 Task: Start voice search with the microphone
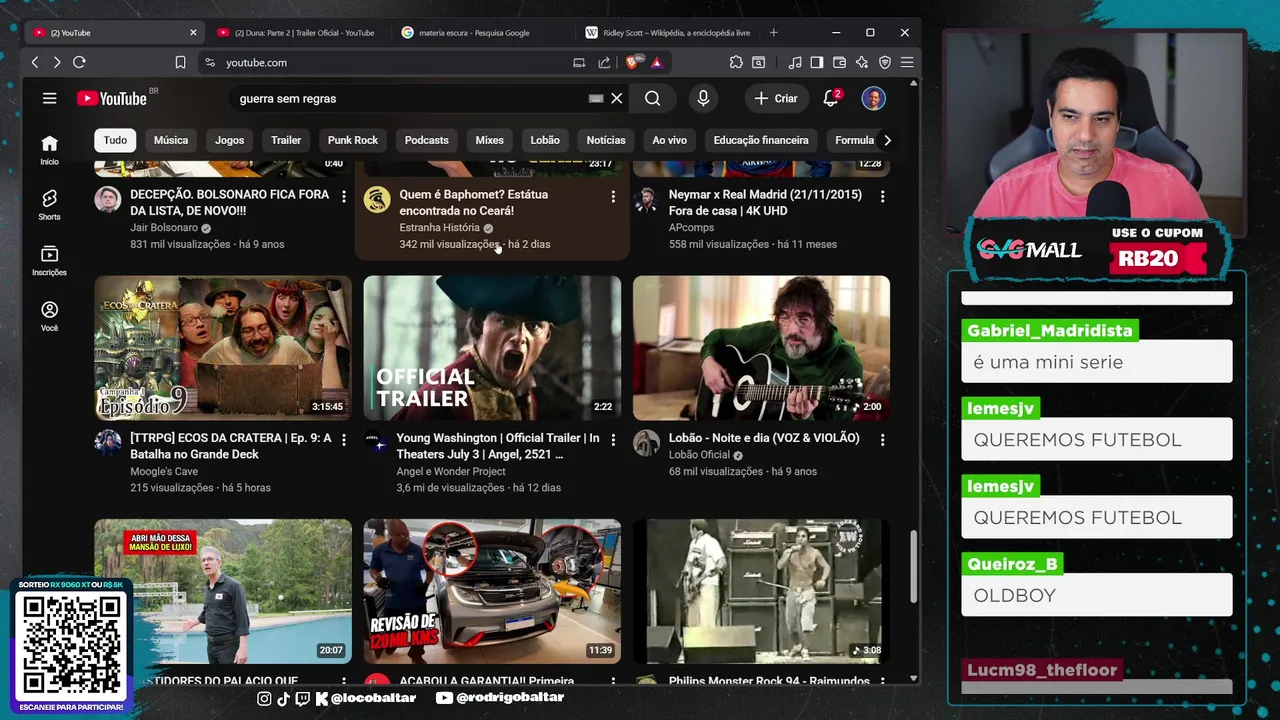tap(703, 98)
